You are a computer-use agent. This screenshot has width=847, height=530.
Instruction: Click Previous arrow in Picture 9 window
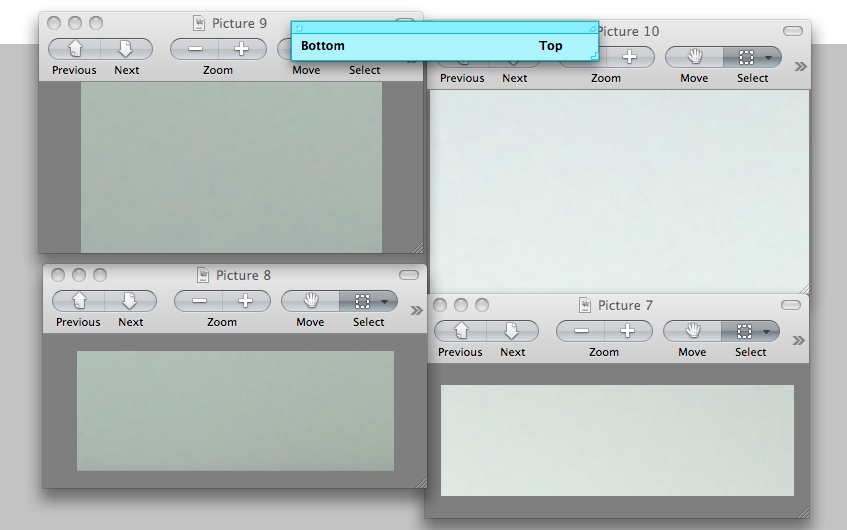pos(75,49)
